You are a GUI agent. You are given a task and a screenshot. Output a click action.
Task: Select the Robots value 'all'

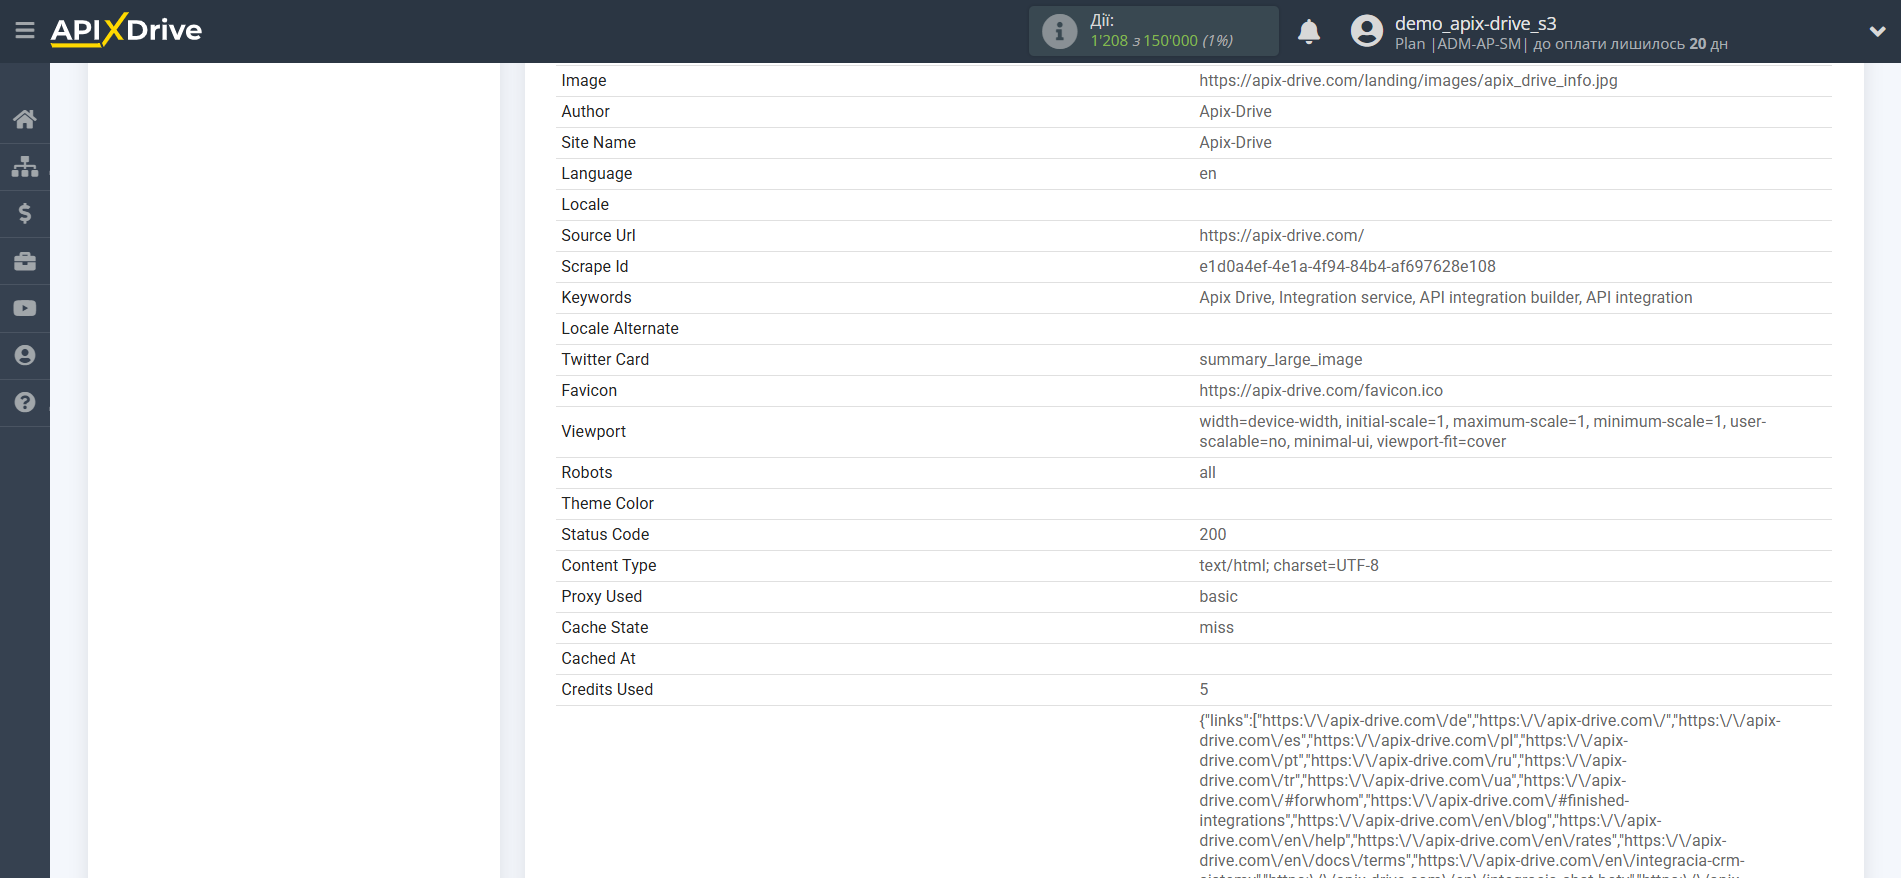pos(1207,473)
